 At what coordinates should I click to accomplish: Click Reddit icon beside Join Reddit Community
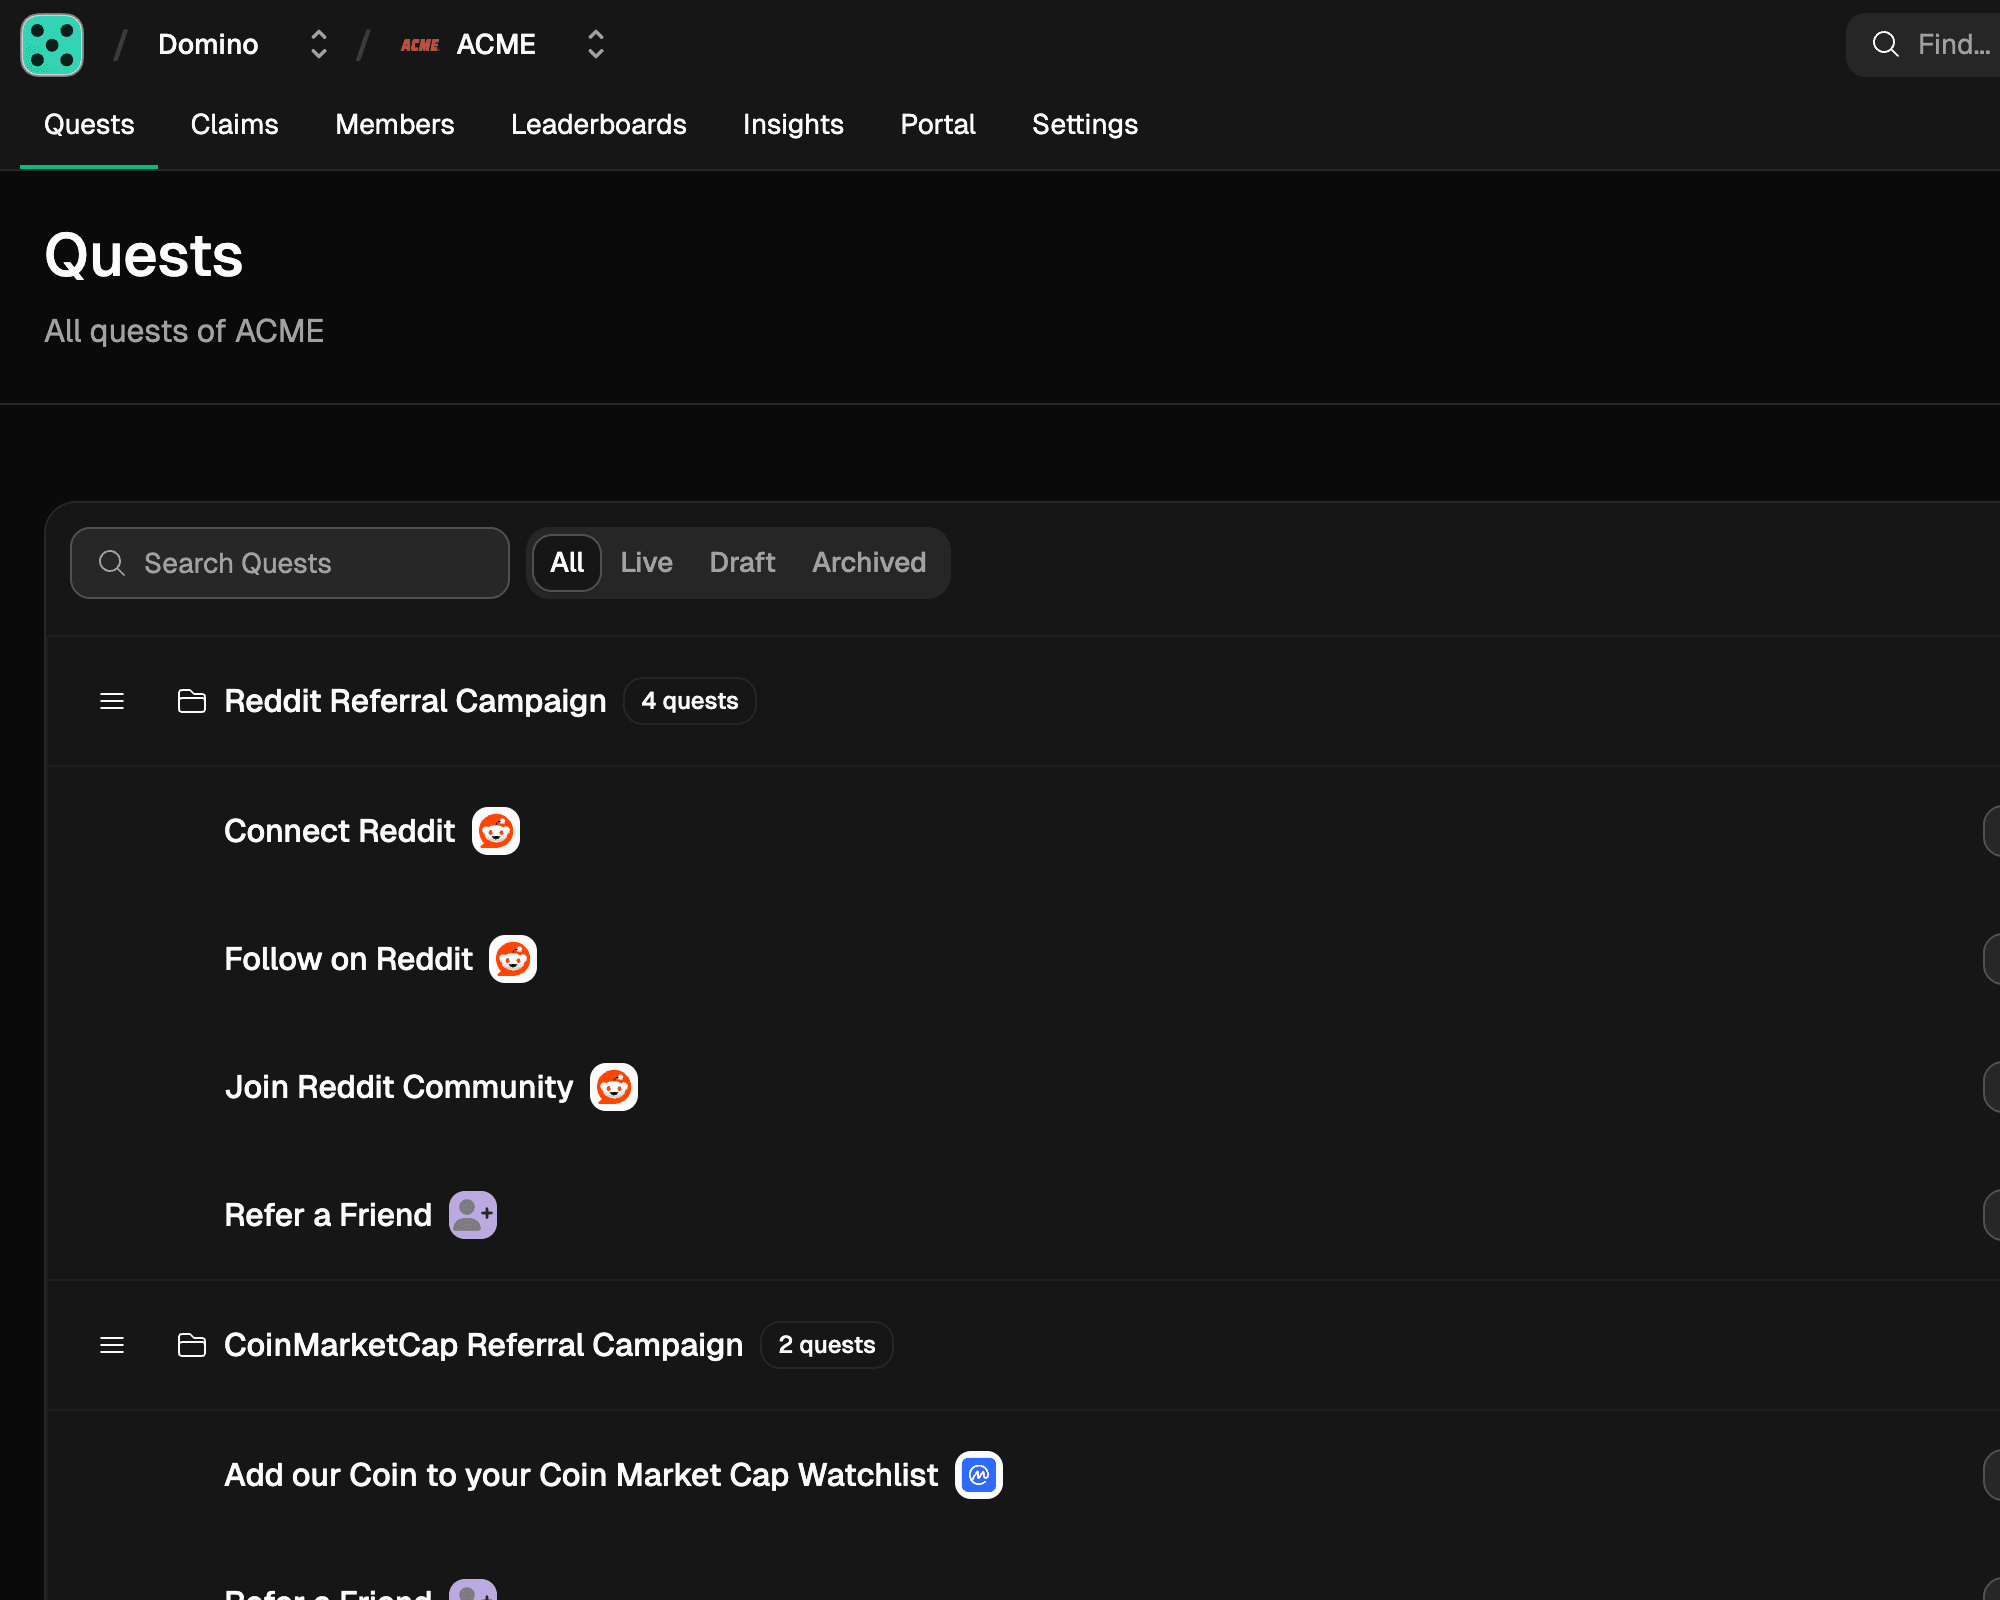[x=613, y=1087]
